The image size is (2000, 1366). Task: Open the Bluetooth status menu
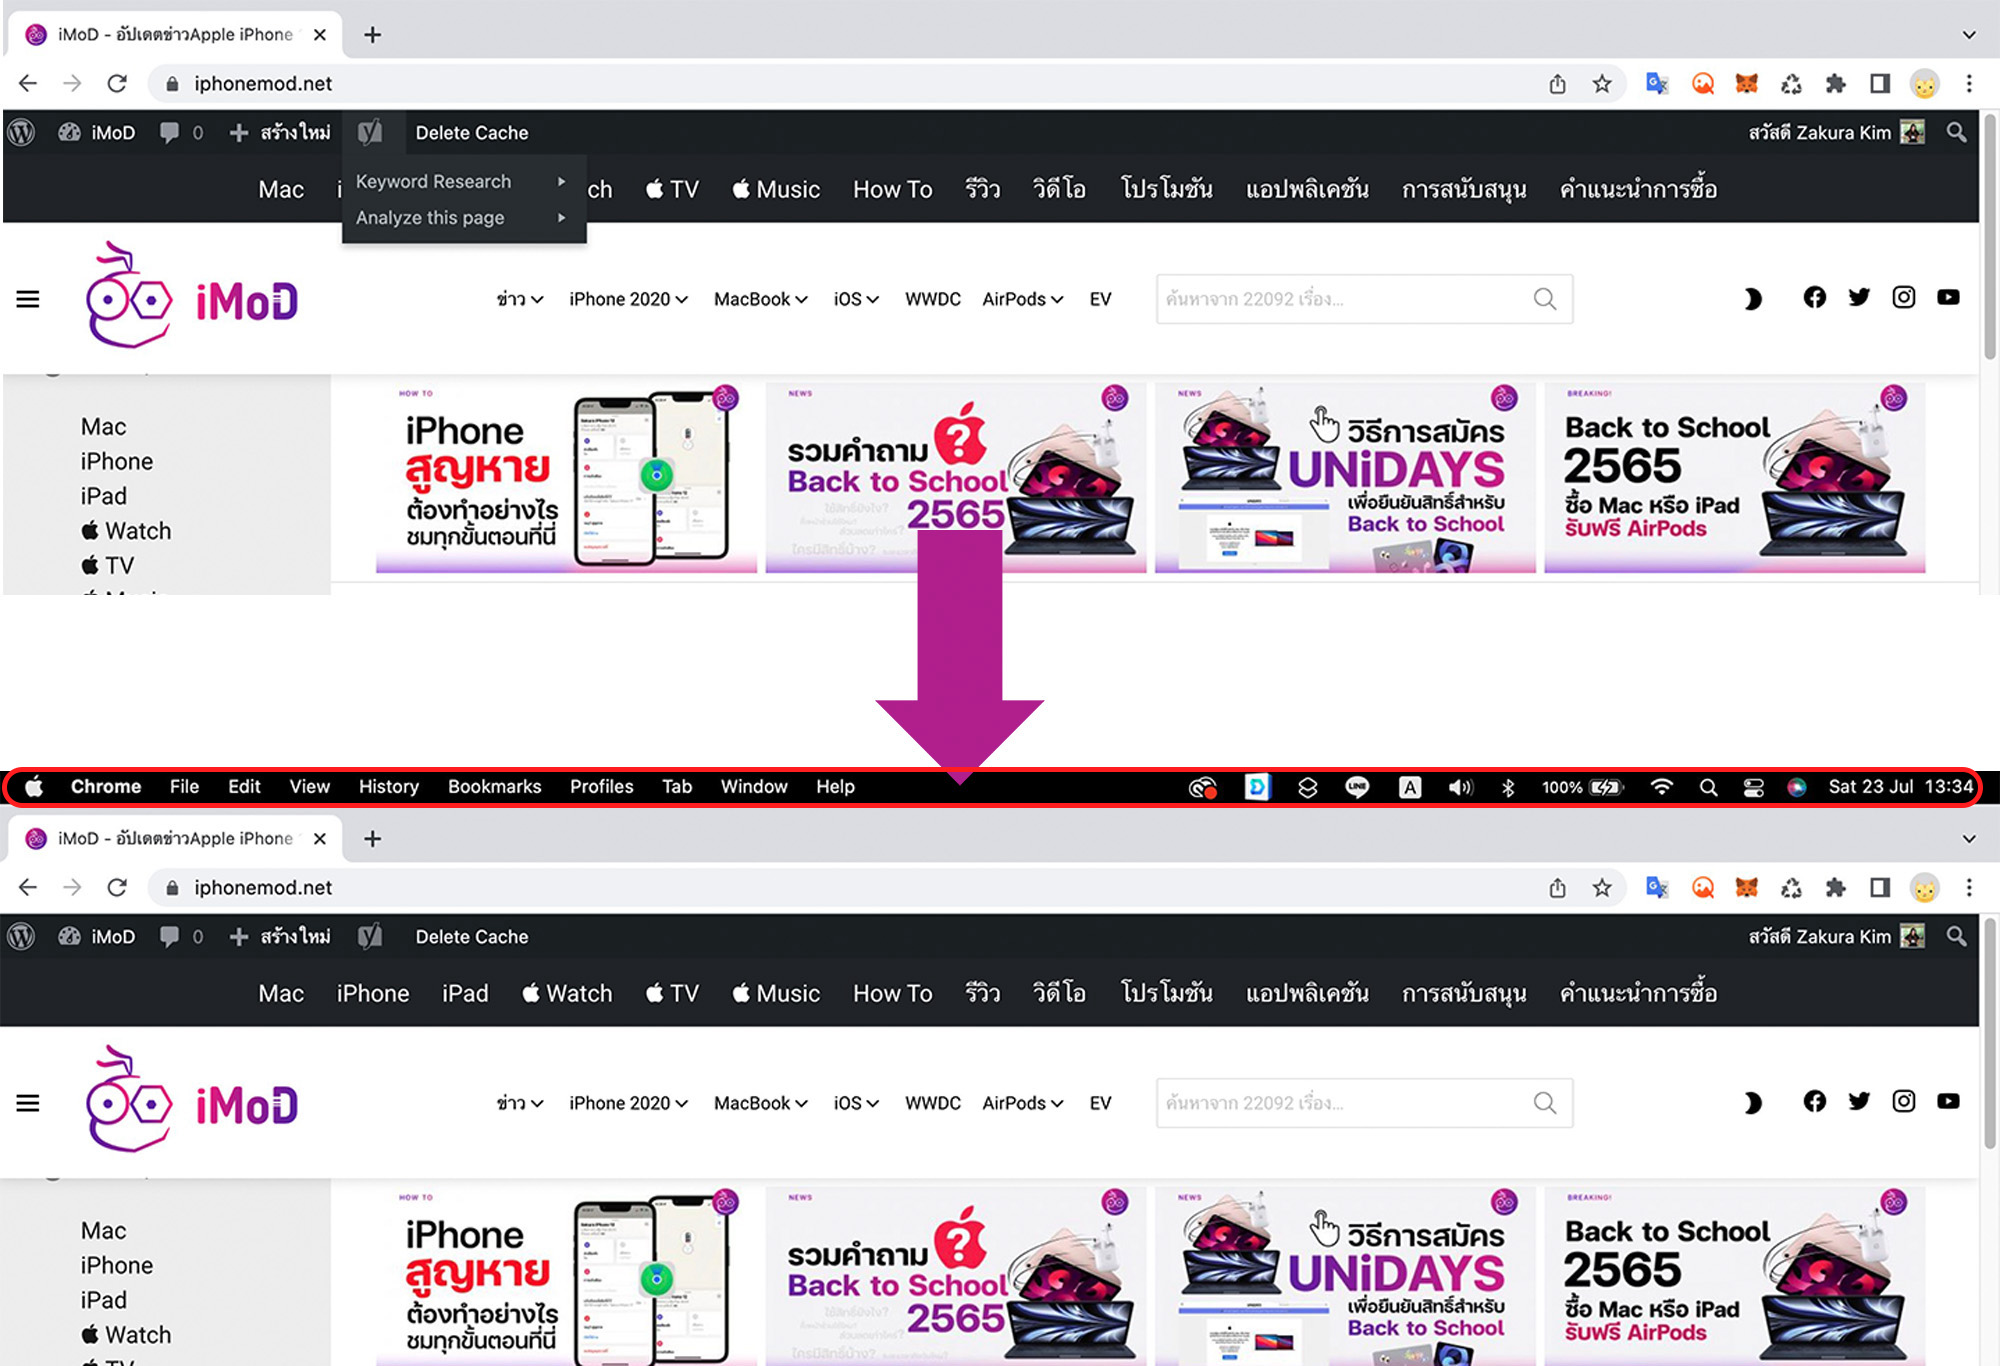pos(1508,787)
